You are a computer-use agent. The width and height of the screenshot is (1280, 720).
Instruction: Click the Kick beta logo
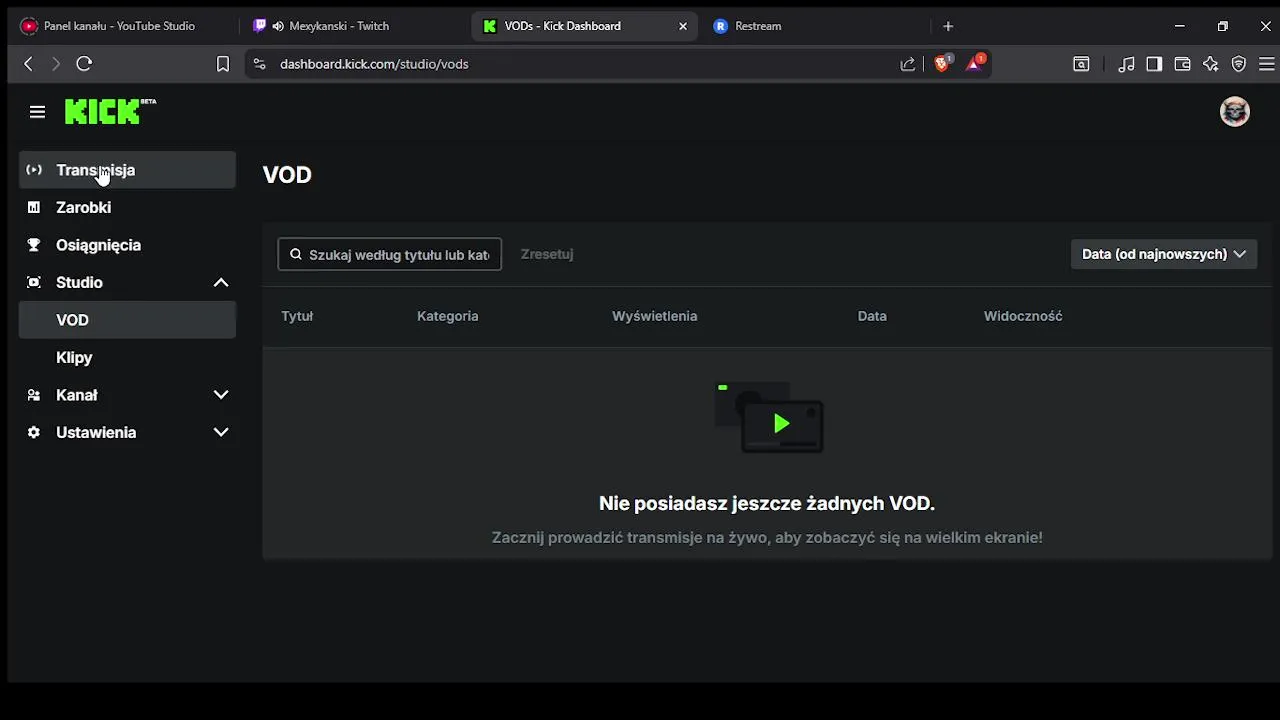click(x=110, y=111)
